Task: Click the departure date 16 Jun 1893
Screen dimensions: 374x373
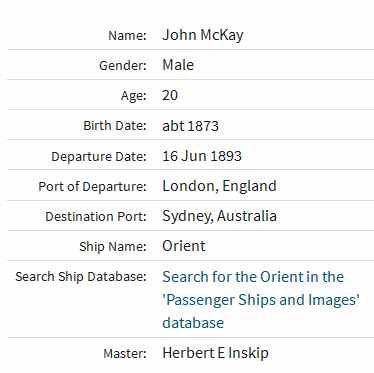Action: 202,156
